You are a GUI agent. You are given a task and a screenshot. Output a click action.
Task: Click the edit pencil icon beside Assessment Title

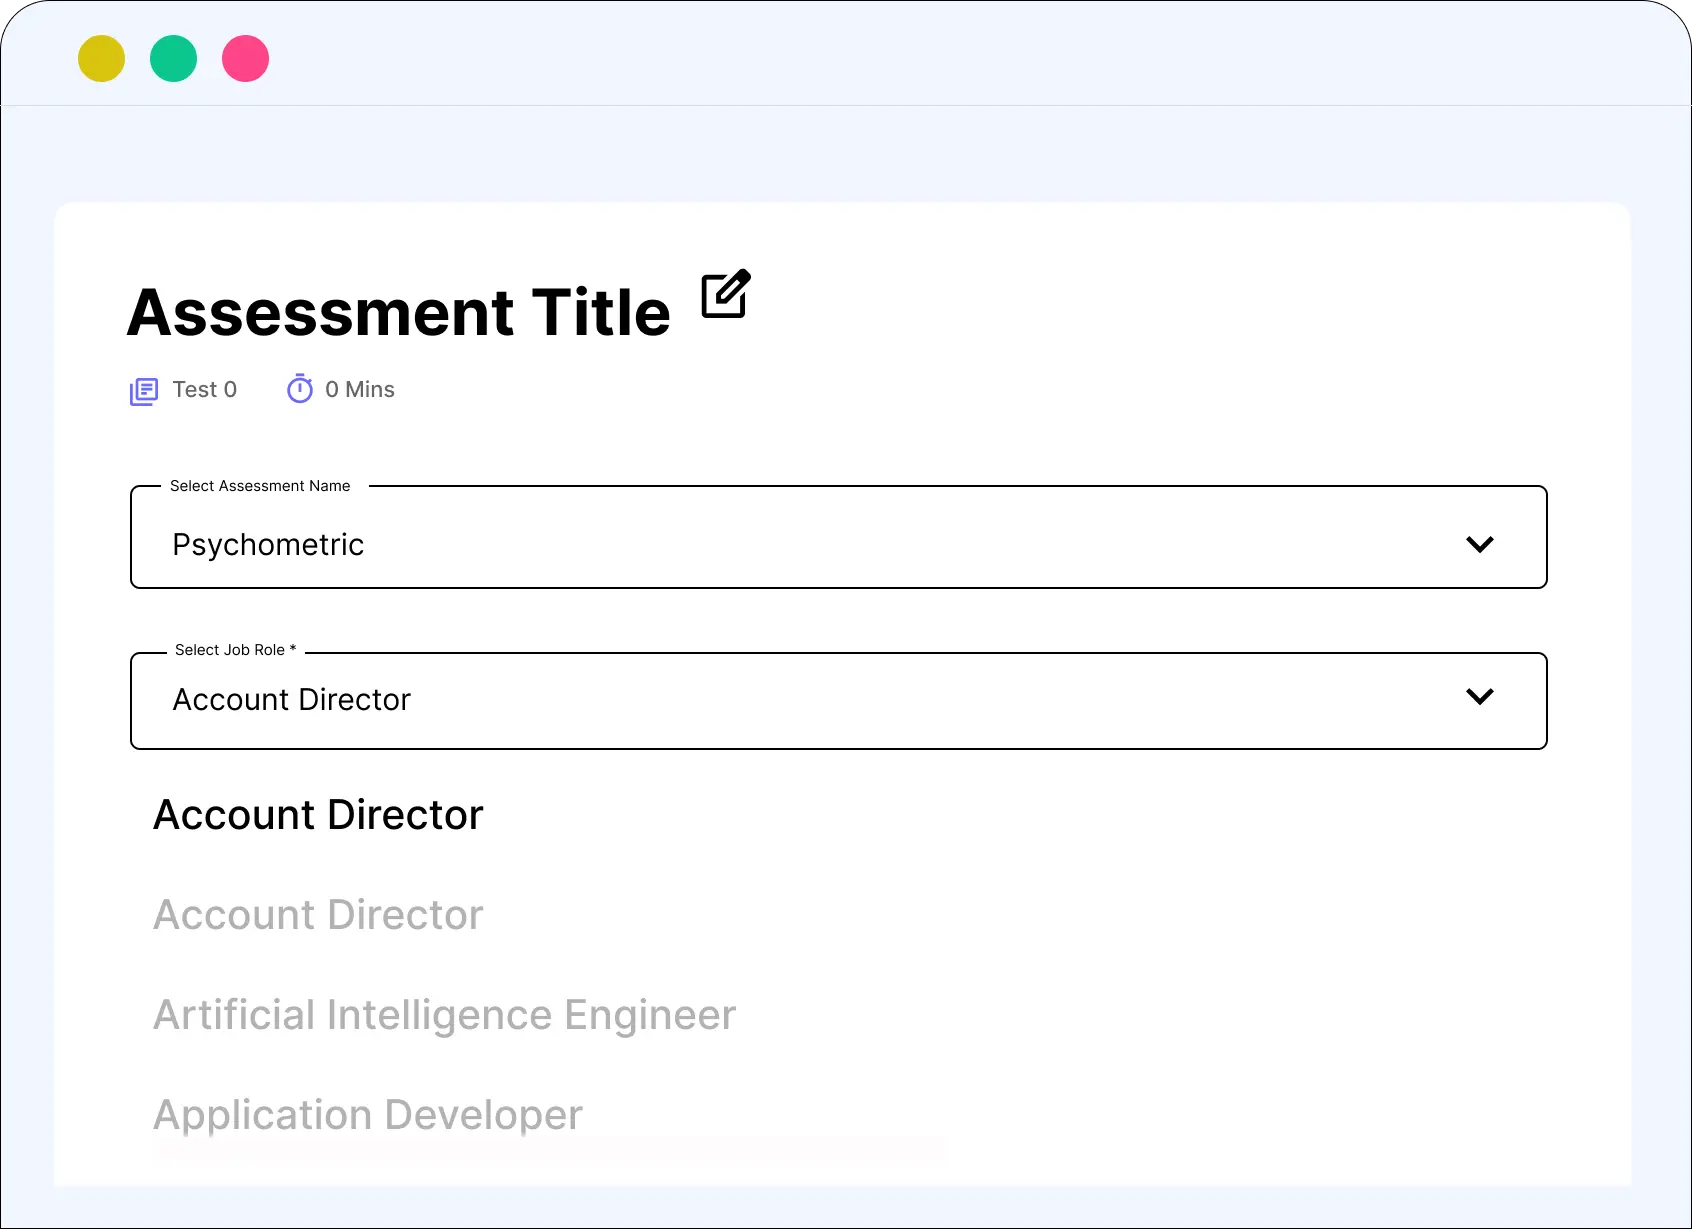[725, 294]
